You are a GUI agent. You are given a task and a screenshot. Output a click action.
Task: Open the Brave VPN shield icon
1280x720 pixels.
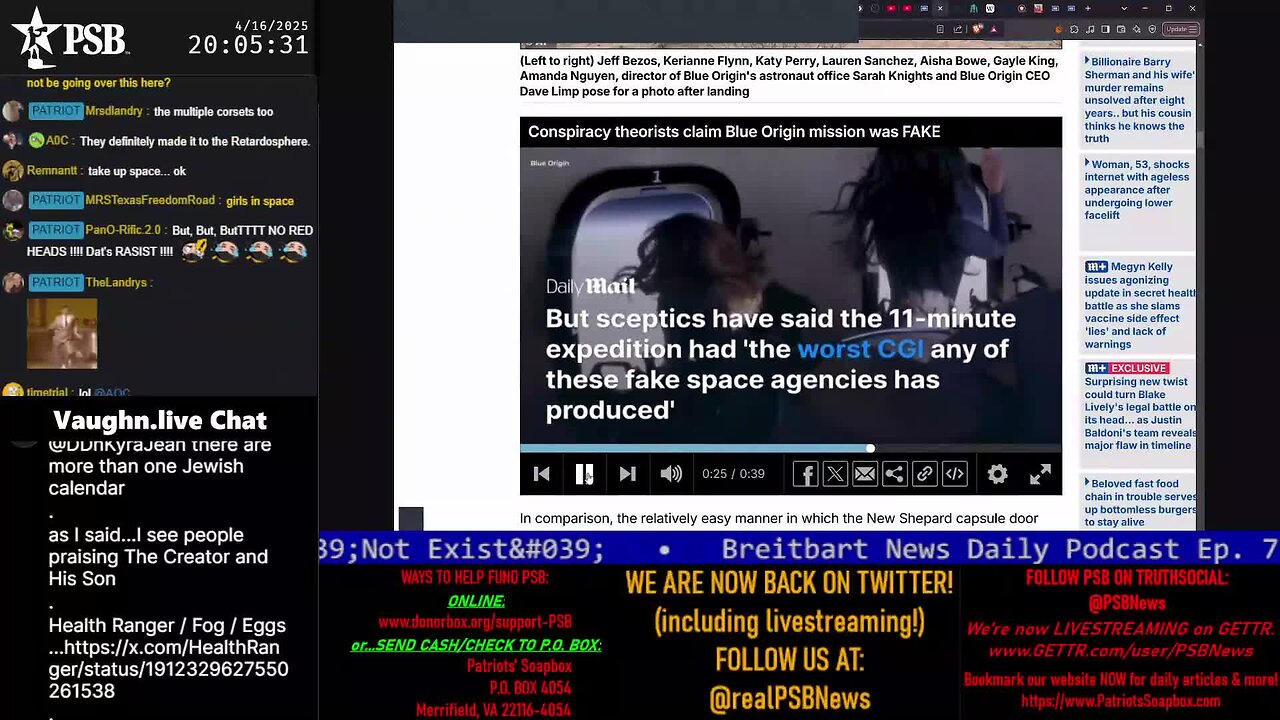1152,29
